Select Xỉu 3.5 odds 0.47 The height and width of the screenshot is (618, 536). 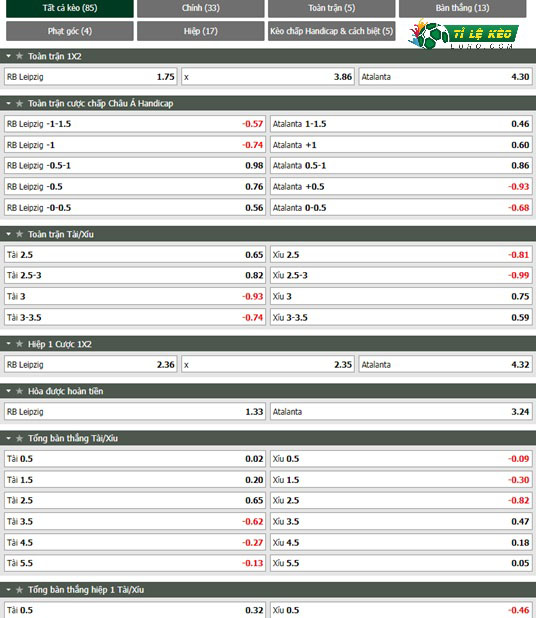coord(401,521)
